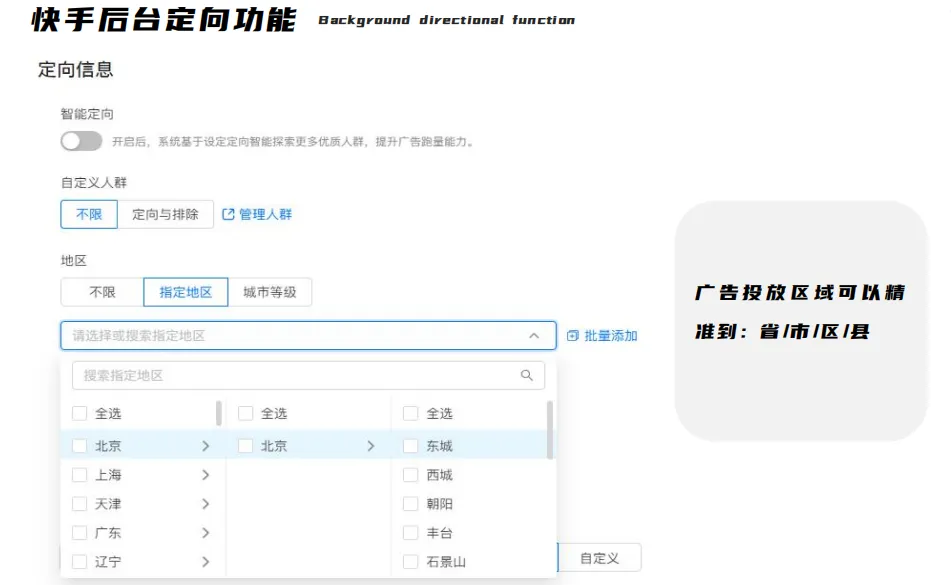Click the 定向与排除 button
This screenshot has width=951, height=585.
click(x=166, y=213)
